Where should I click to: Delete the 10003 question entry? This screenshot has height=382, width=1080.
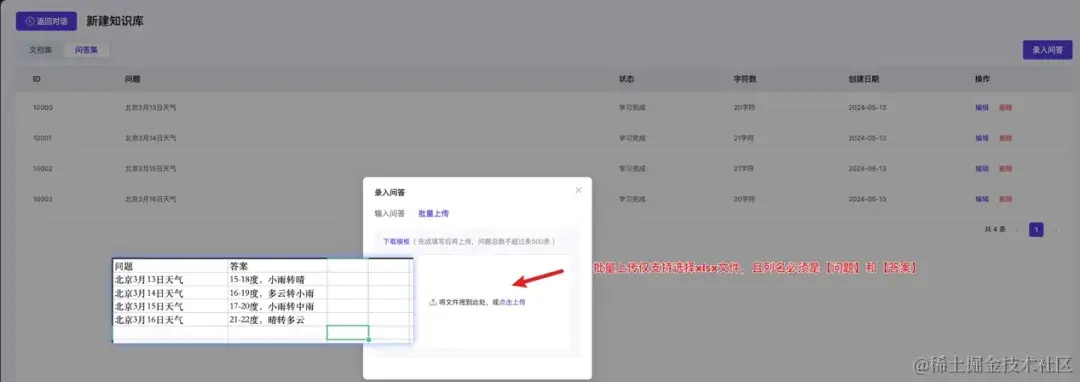[x=1006, y=199]
